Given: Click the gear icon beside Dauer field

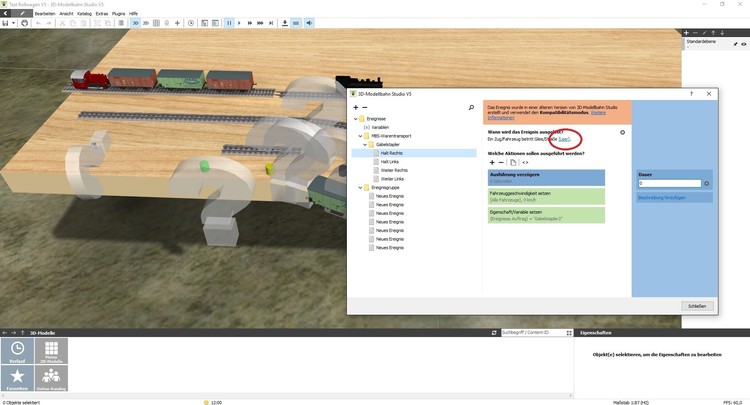Looking at the screenshot, I should coord(706,184).
